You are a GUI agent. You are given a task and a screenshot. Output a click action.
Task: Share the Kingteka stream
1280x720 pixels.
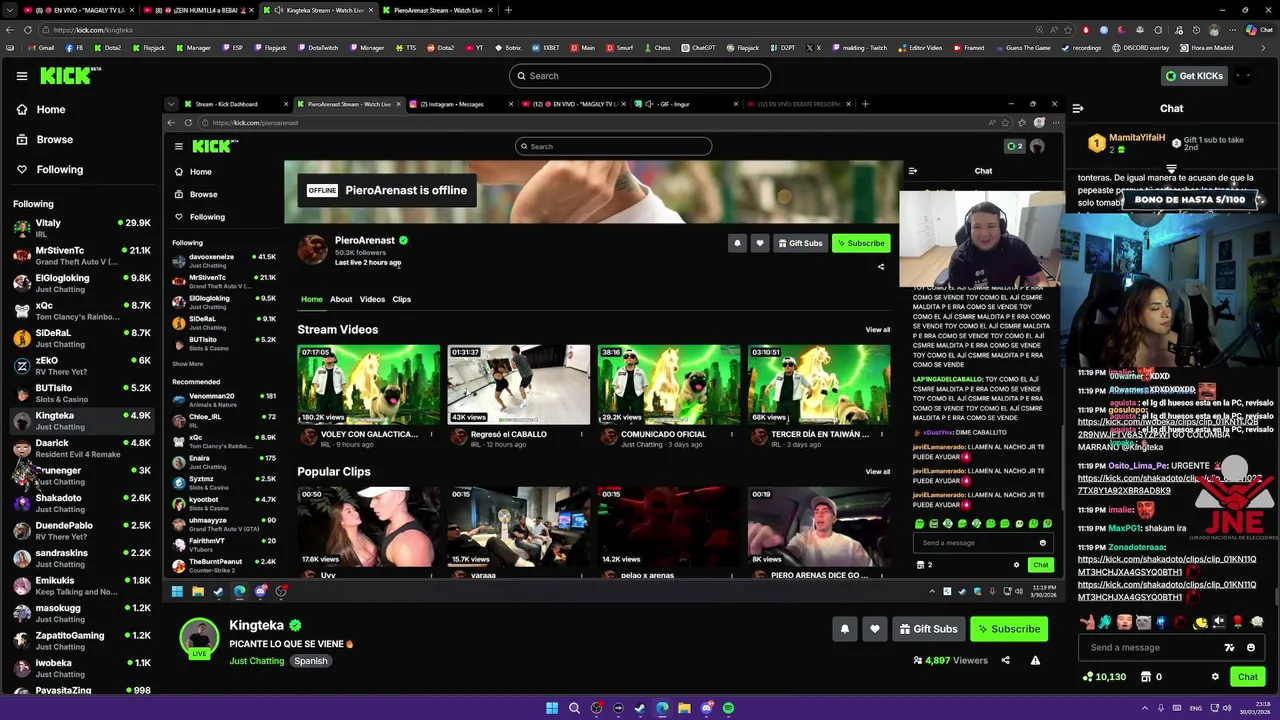click(1005, 660)
